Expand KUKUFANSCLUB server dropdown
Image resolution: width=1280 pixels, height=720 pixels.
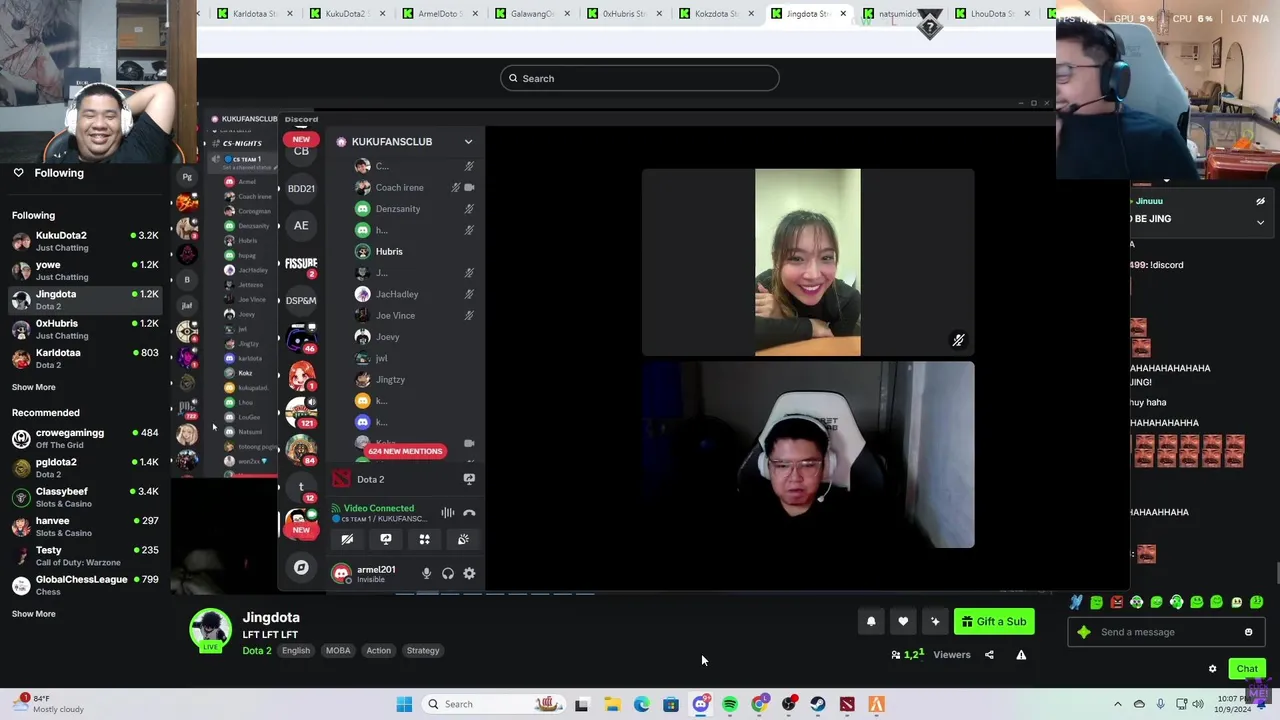468,142
